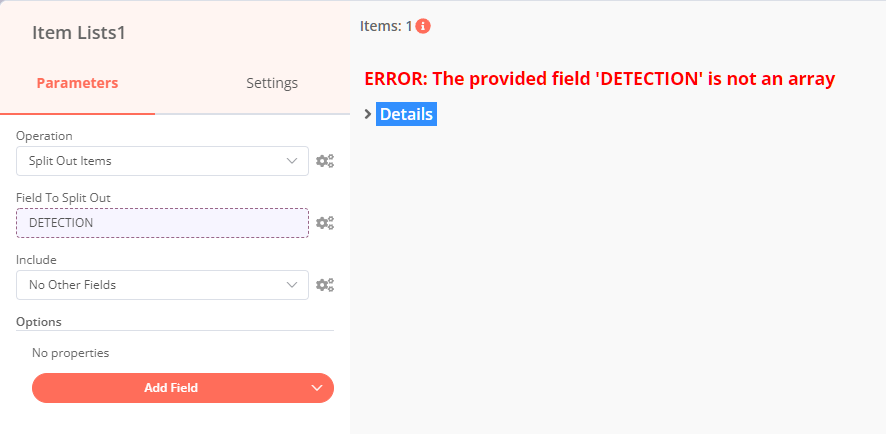
Task: Click the Item Lists1 node title
Action: [79, 32]
